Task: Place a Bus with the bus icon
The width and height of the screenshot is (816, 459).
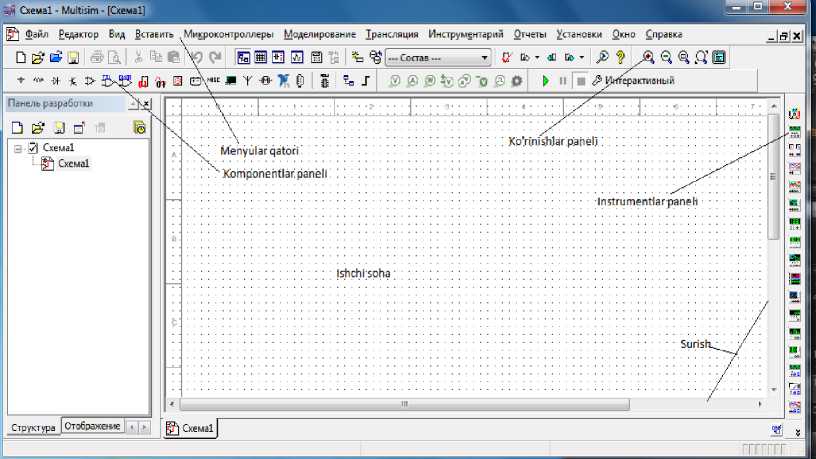Action: [x=366, y=81]
